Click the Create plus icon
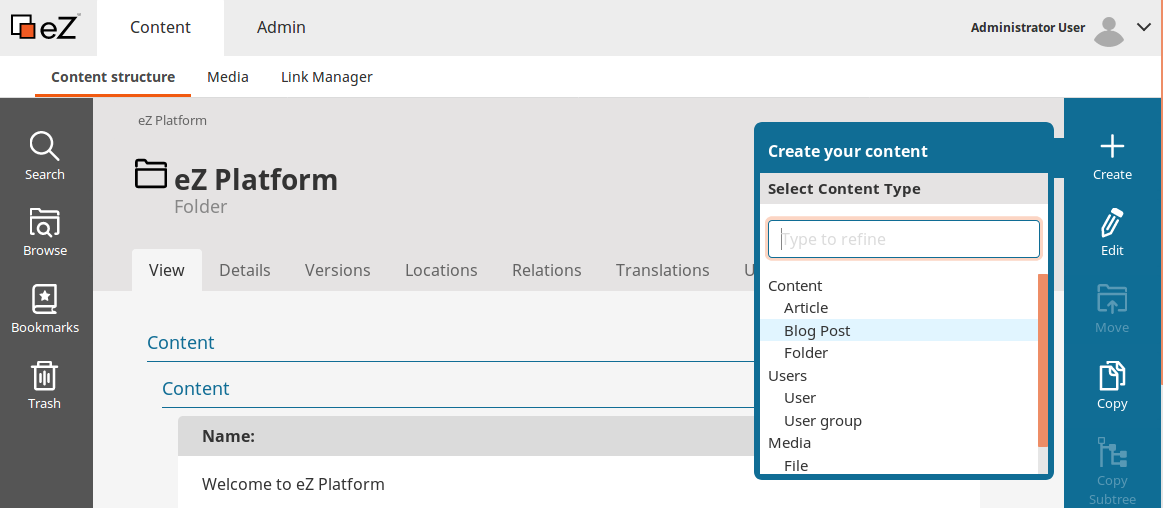This screenshot has width=1163, height=508. (x=1112, y=147)
